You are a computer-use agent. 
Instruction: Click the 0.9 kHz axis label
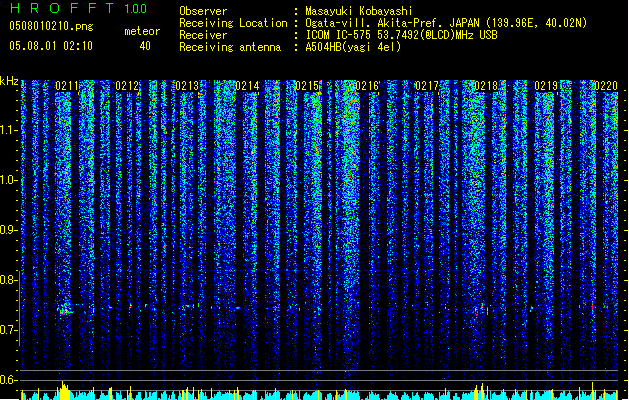pos(9,230)
